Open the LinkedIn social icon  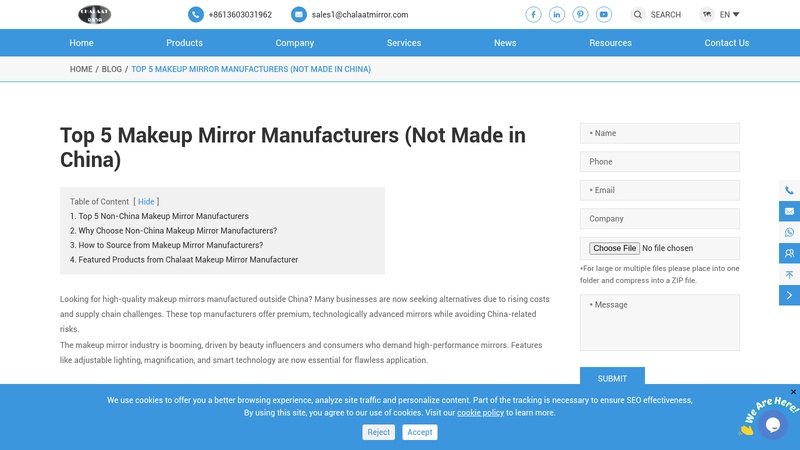pos(557,14)
